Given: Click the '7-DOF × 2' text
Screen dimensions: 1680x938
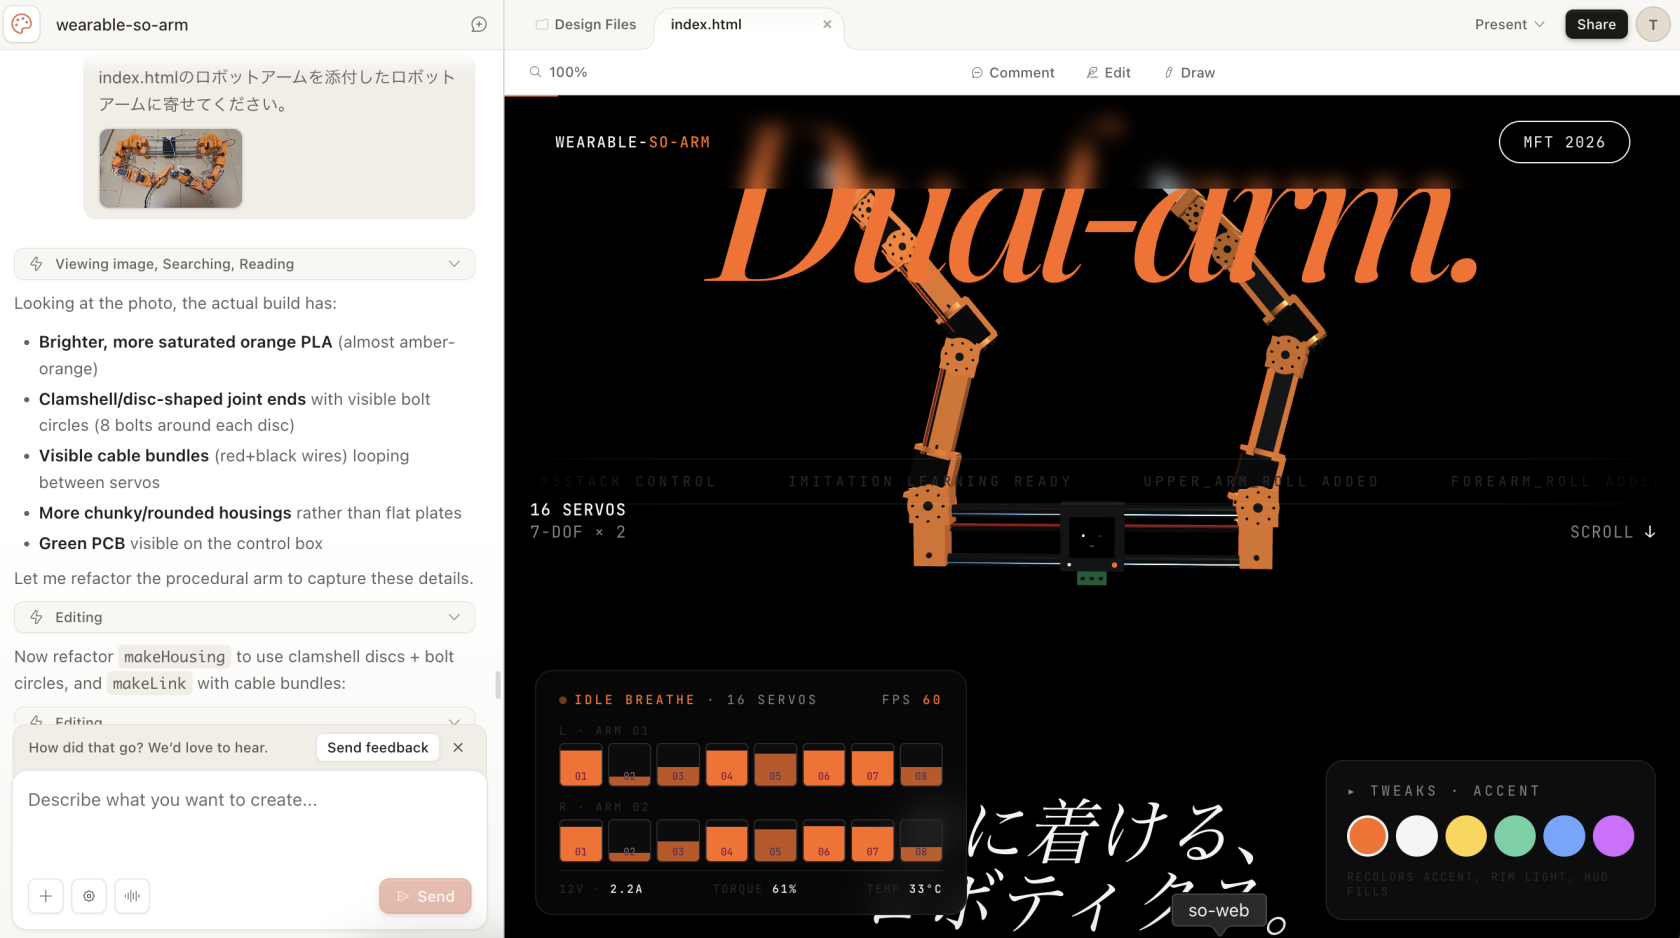Looking at the screenshot, I should pos(578,533).
